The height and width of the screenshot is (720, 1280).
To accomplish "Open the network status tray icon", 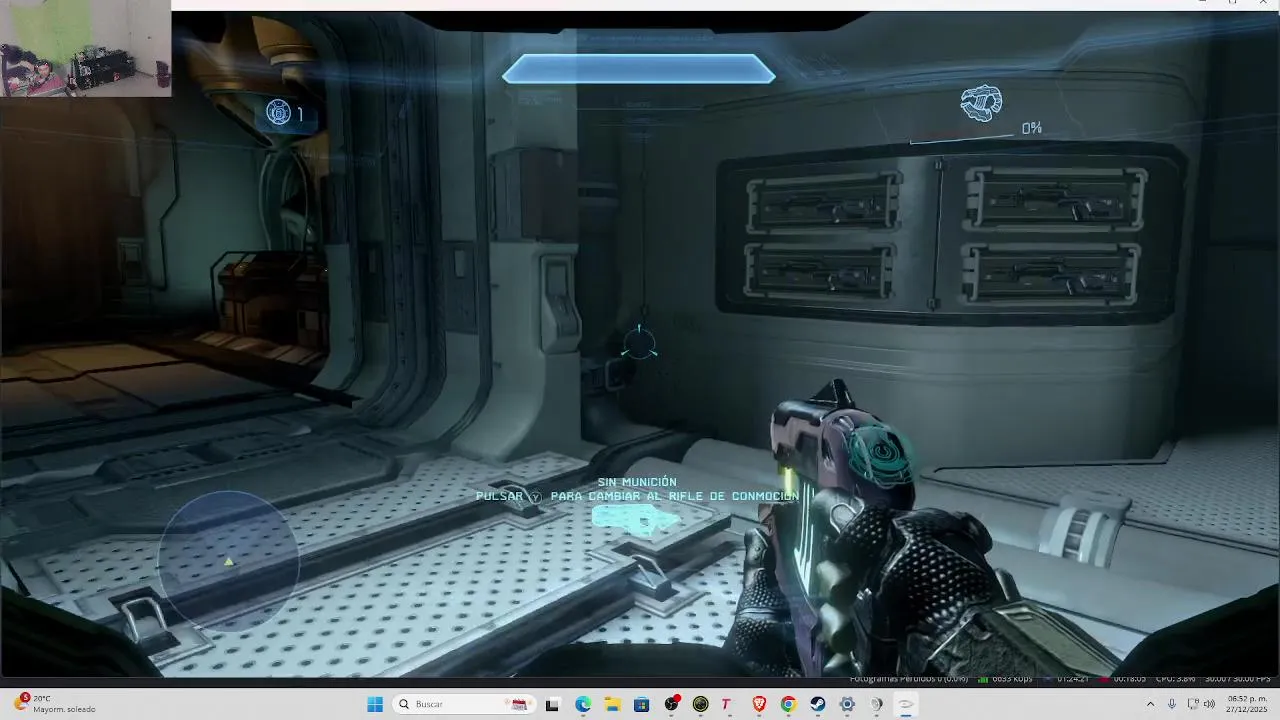I will click(1193, 704).
